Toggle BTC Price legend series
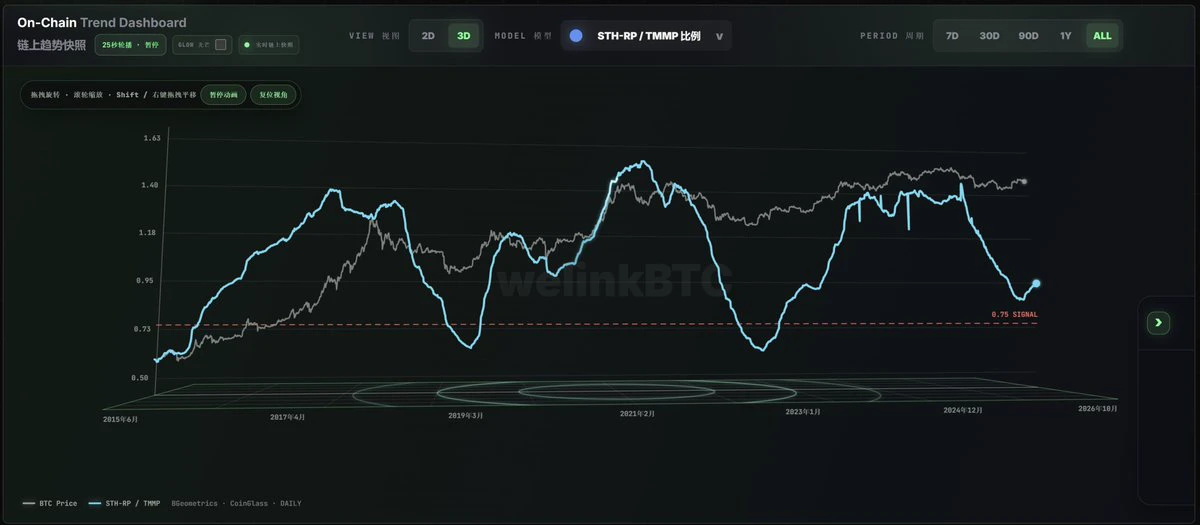Image resolution: width=1200 pixels, height=525 pixels. 50,503
